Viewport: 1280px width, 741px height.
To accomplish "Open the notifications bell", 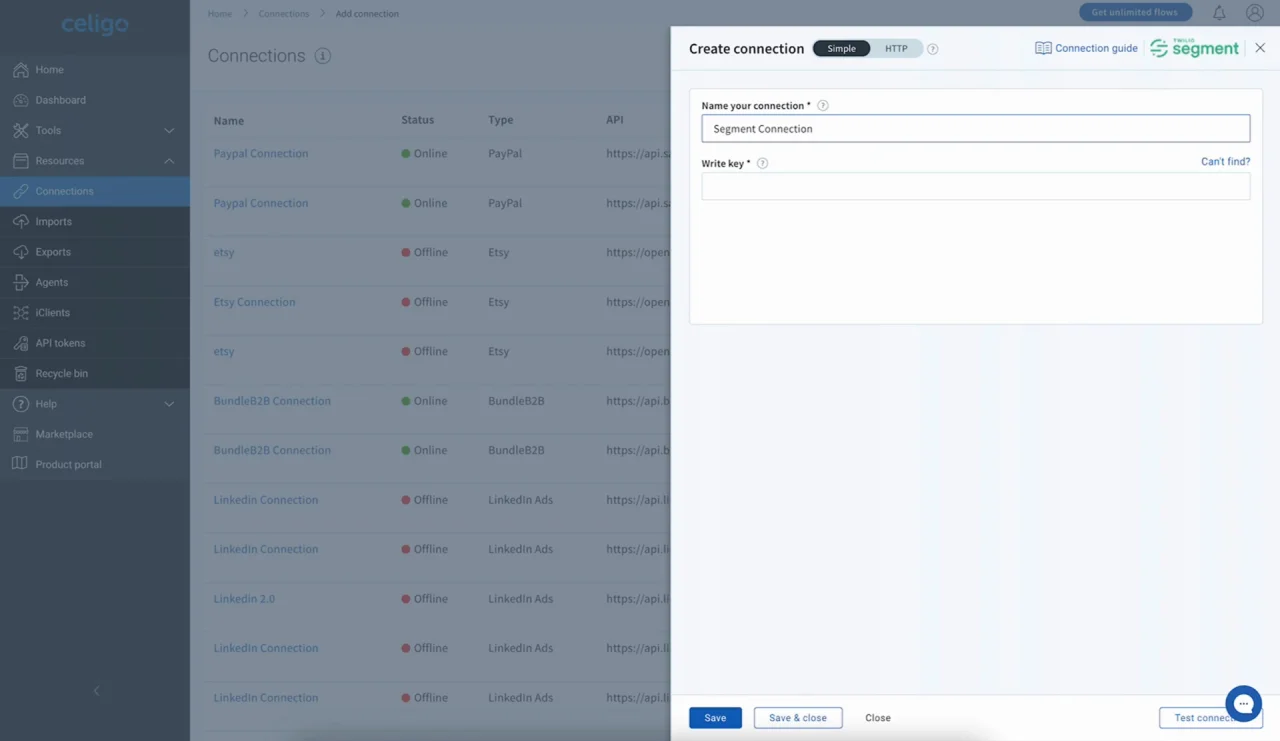I will (x=1219, y=13).
